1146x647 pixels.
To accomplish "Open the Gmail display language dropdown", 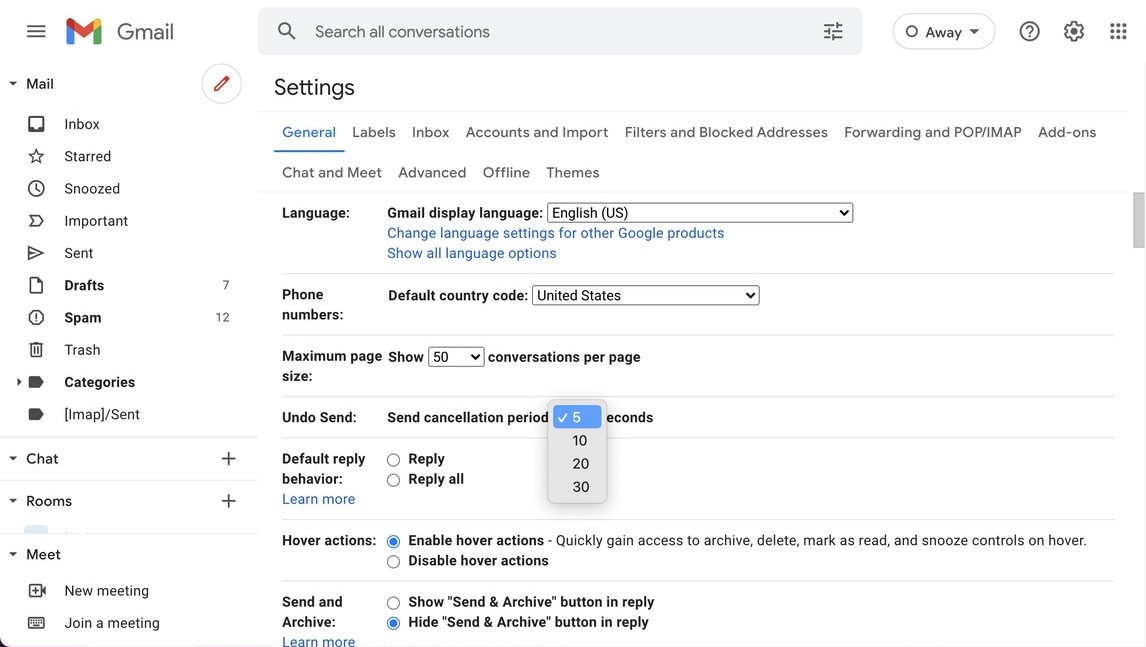I will tap(700, 213).
